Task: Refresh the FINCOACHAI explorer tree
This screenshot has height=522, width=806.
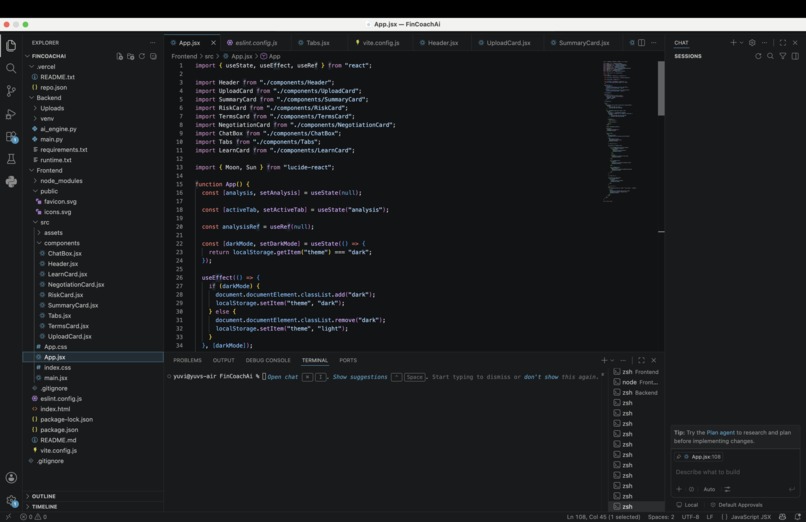Action: click(142, 57)
